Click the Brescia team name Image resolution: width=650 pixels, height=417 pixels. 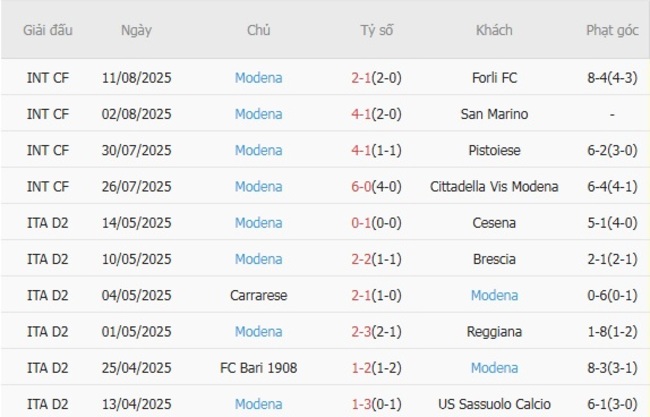[494, 259]
